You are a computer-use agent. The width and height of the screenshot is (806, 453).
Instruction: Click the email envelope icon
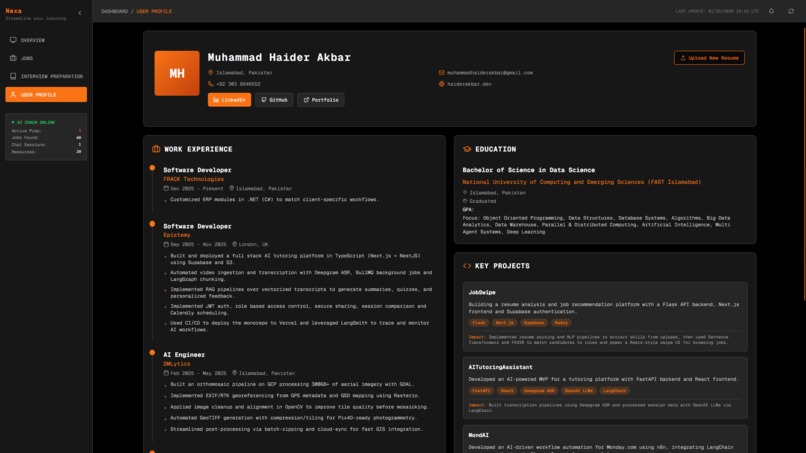[442, 73]
